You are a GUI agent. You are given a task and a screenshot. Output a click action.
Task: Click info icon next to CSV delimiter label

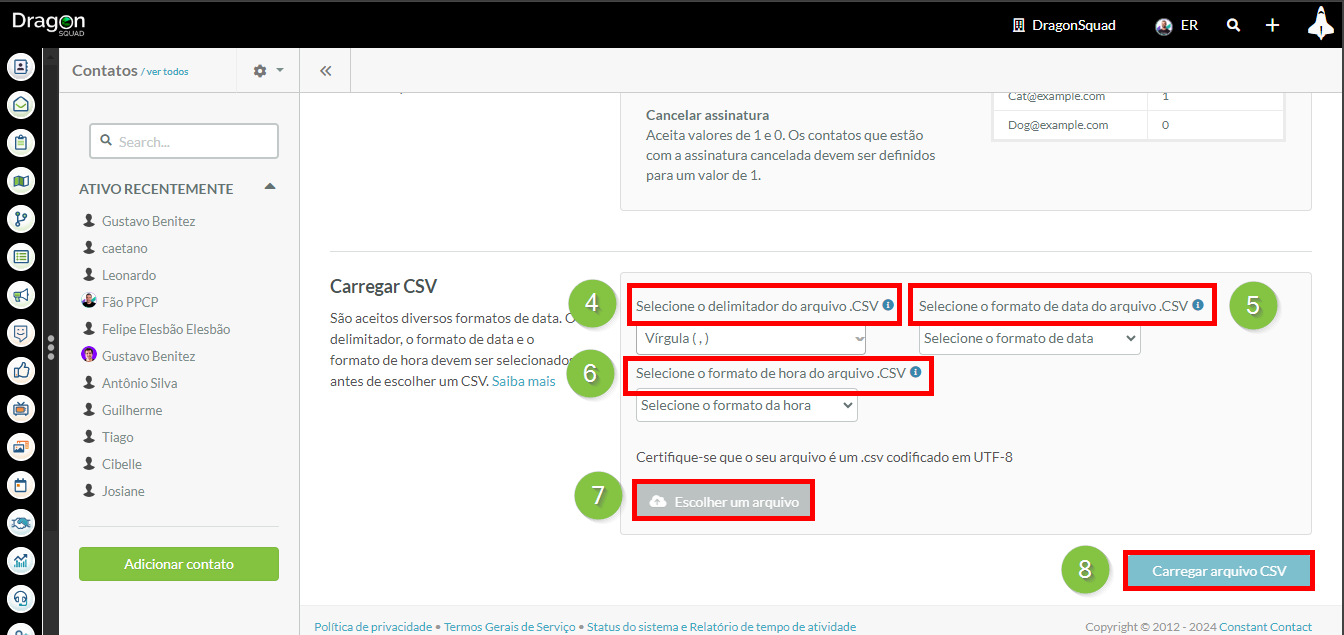coord(888,305)
